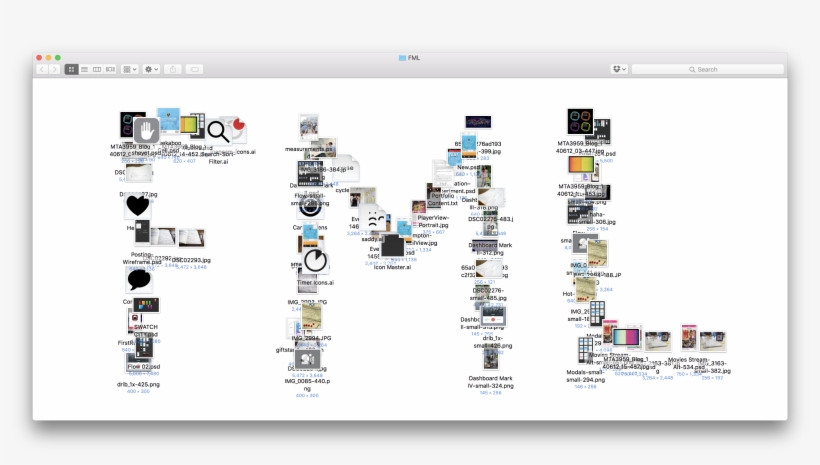Select the white hand cursor file icon
This screenshot has height=465, width=820.
tap(146, 130)
